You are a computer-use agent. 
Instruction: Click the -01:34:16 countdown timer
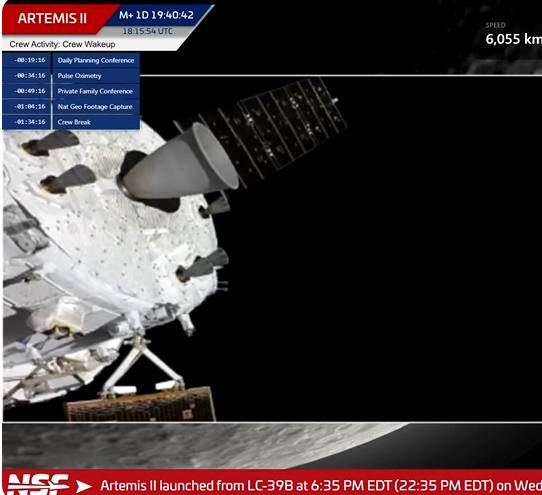[x=30, y=122]
